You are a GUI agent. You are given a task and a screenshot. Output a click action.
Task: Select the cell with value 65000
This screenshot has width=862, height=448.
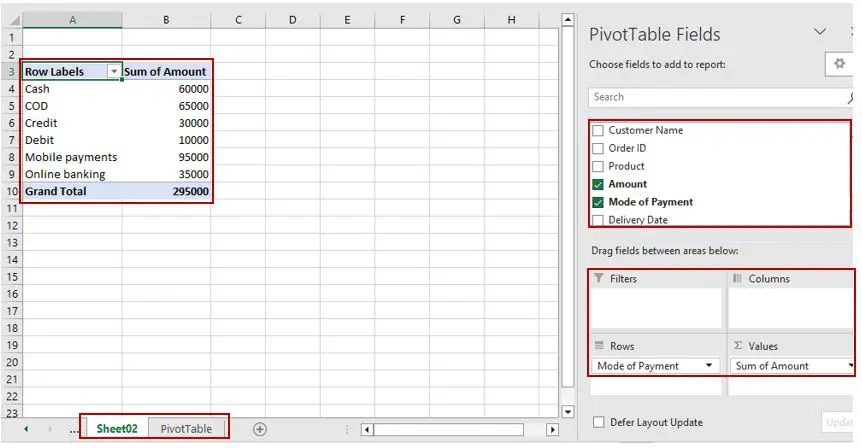pyautogui.click(x=166, y=106)
